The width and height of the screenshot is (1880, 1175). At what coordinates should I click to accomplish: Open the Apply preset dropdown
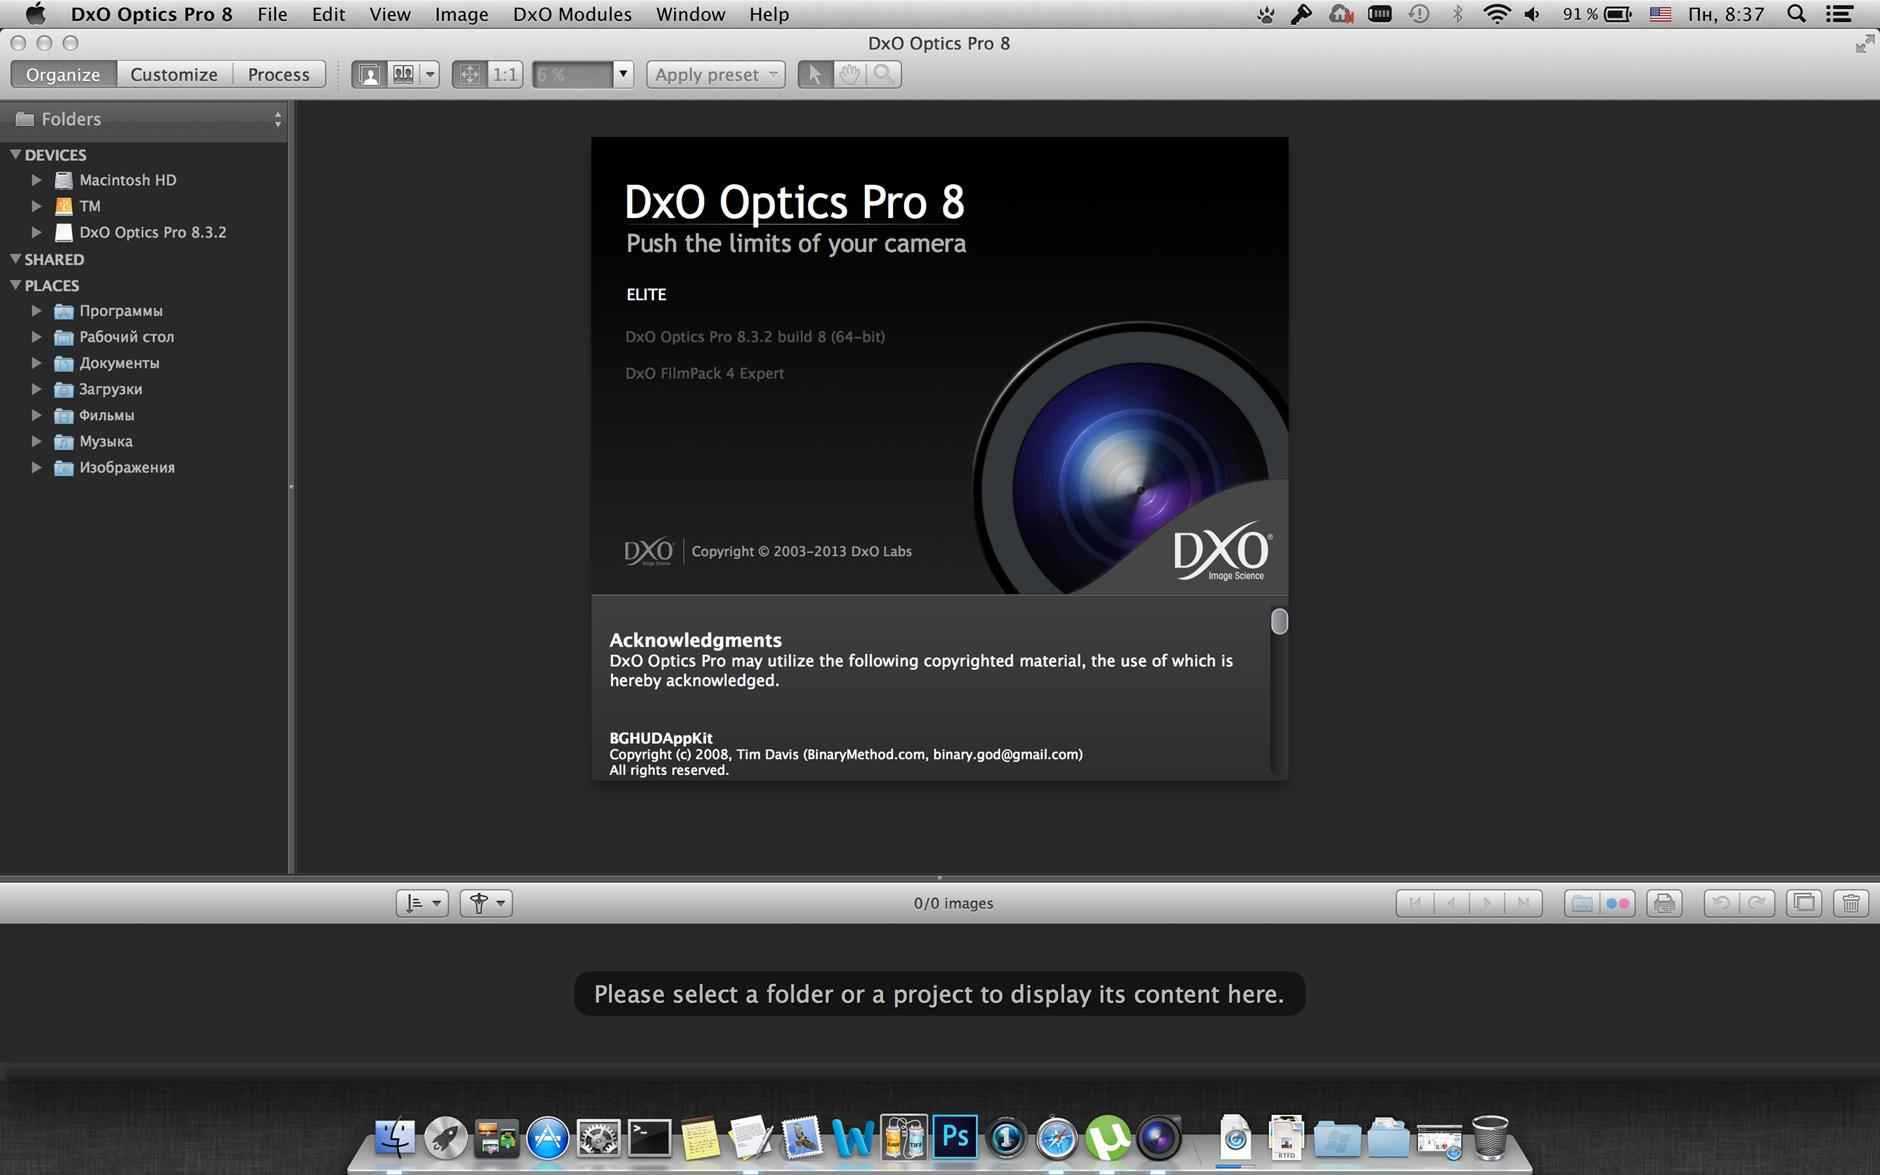(715, 74)
